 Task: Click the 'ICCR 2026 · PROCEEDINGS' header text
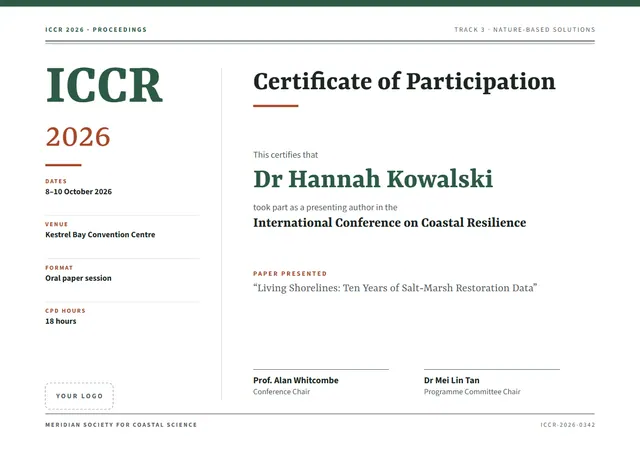click(x=96, y=29)
